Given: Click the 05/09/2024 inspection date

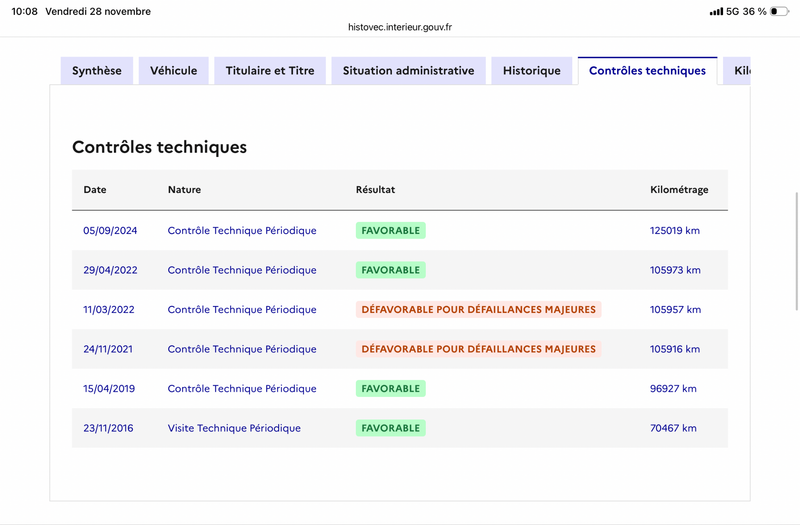Looking at the screenshot, I should tap(110, 231).
